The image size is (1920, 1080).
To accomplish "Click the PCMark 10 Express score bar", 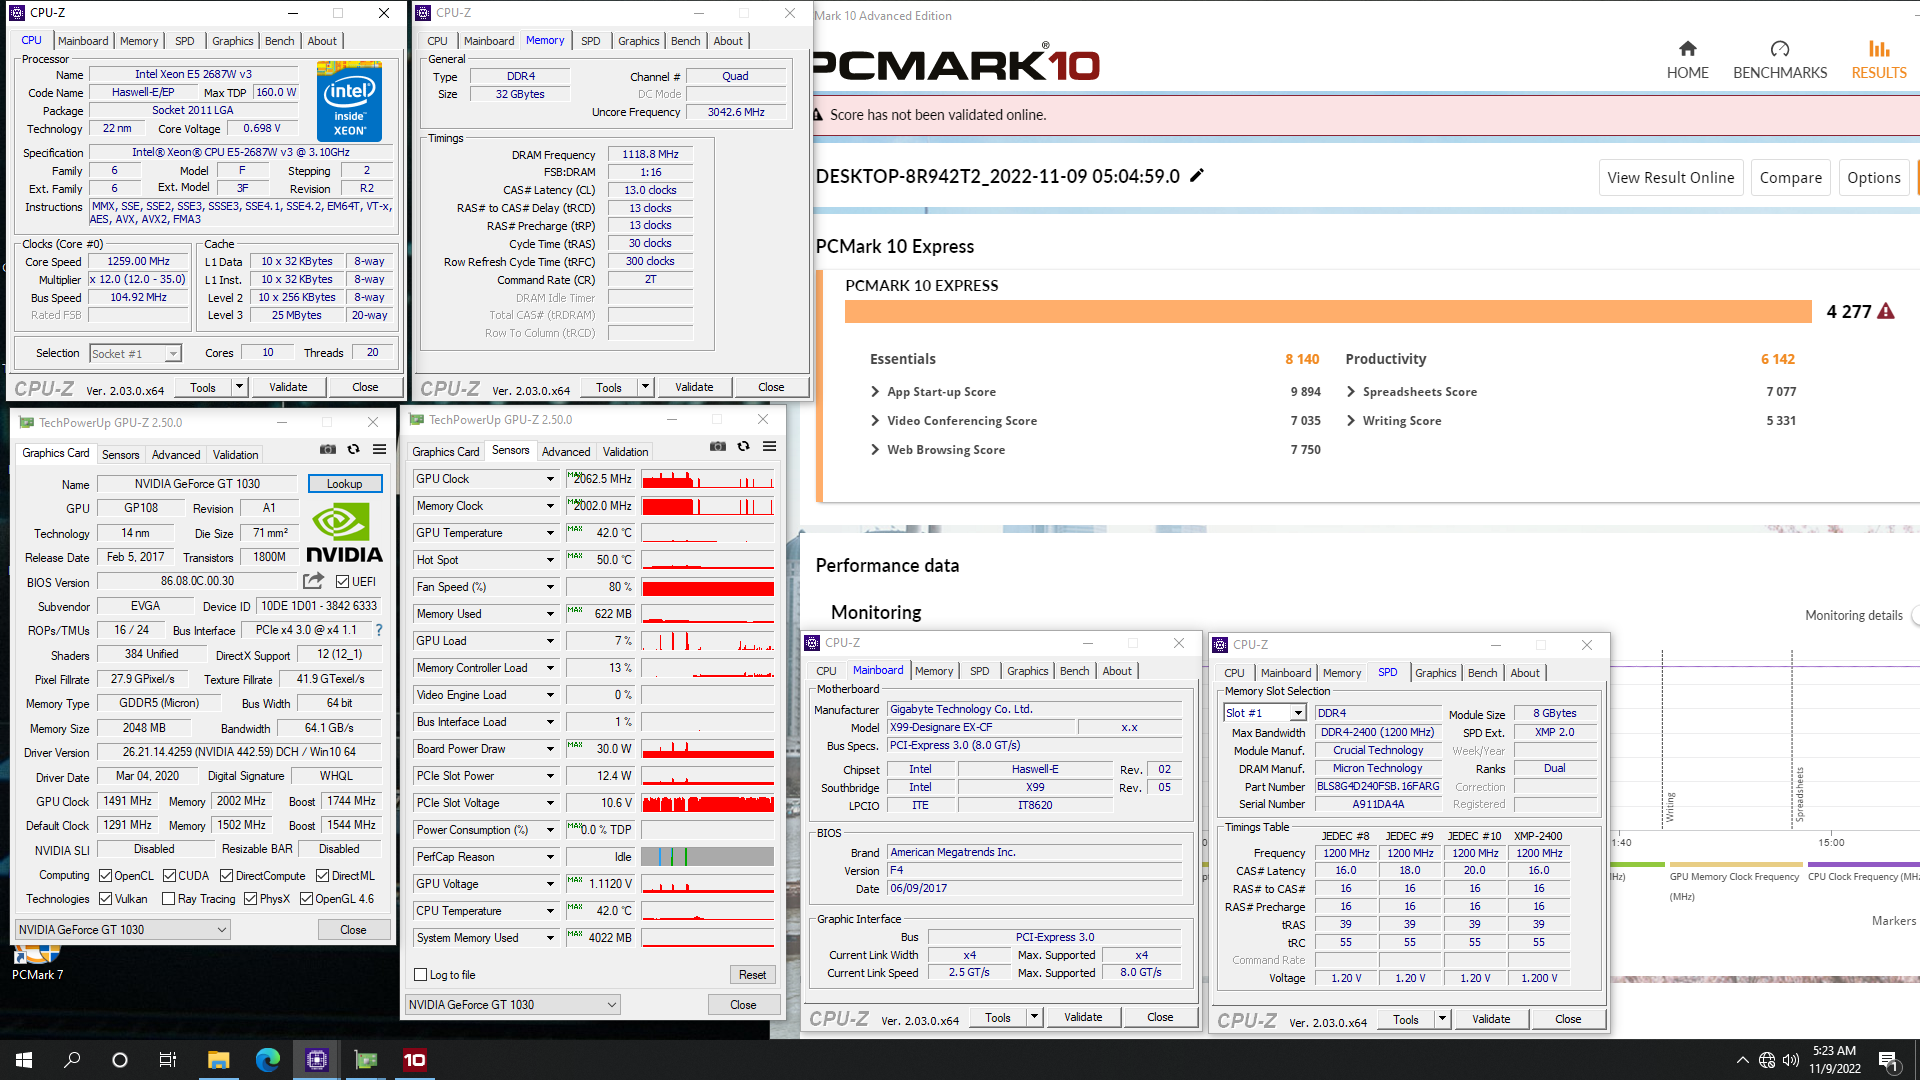I will pyautogui.click(x=1328, y=311).
